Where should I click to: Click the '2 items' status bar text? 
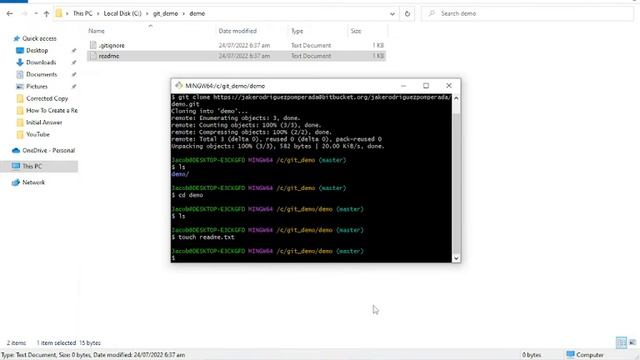(16, 343)
